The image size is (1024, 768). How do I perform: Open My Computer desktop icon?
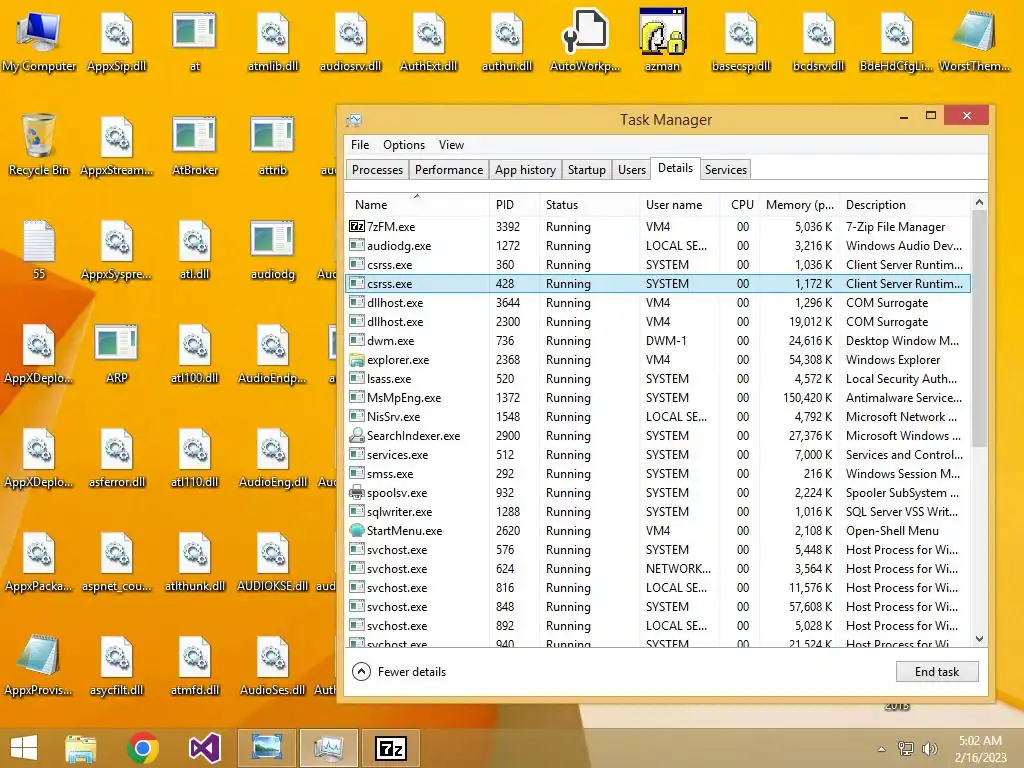point(39,40)
